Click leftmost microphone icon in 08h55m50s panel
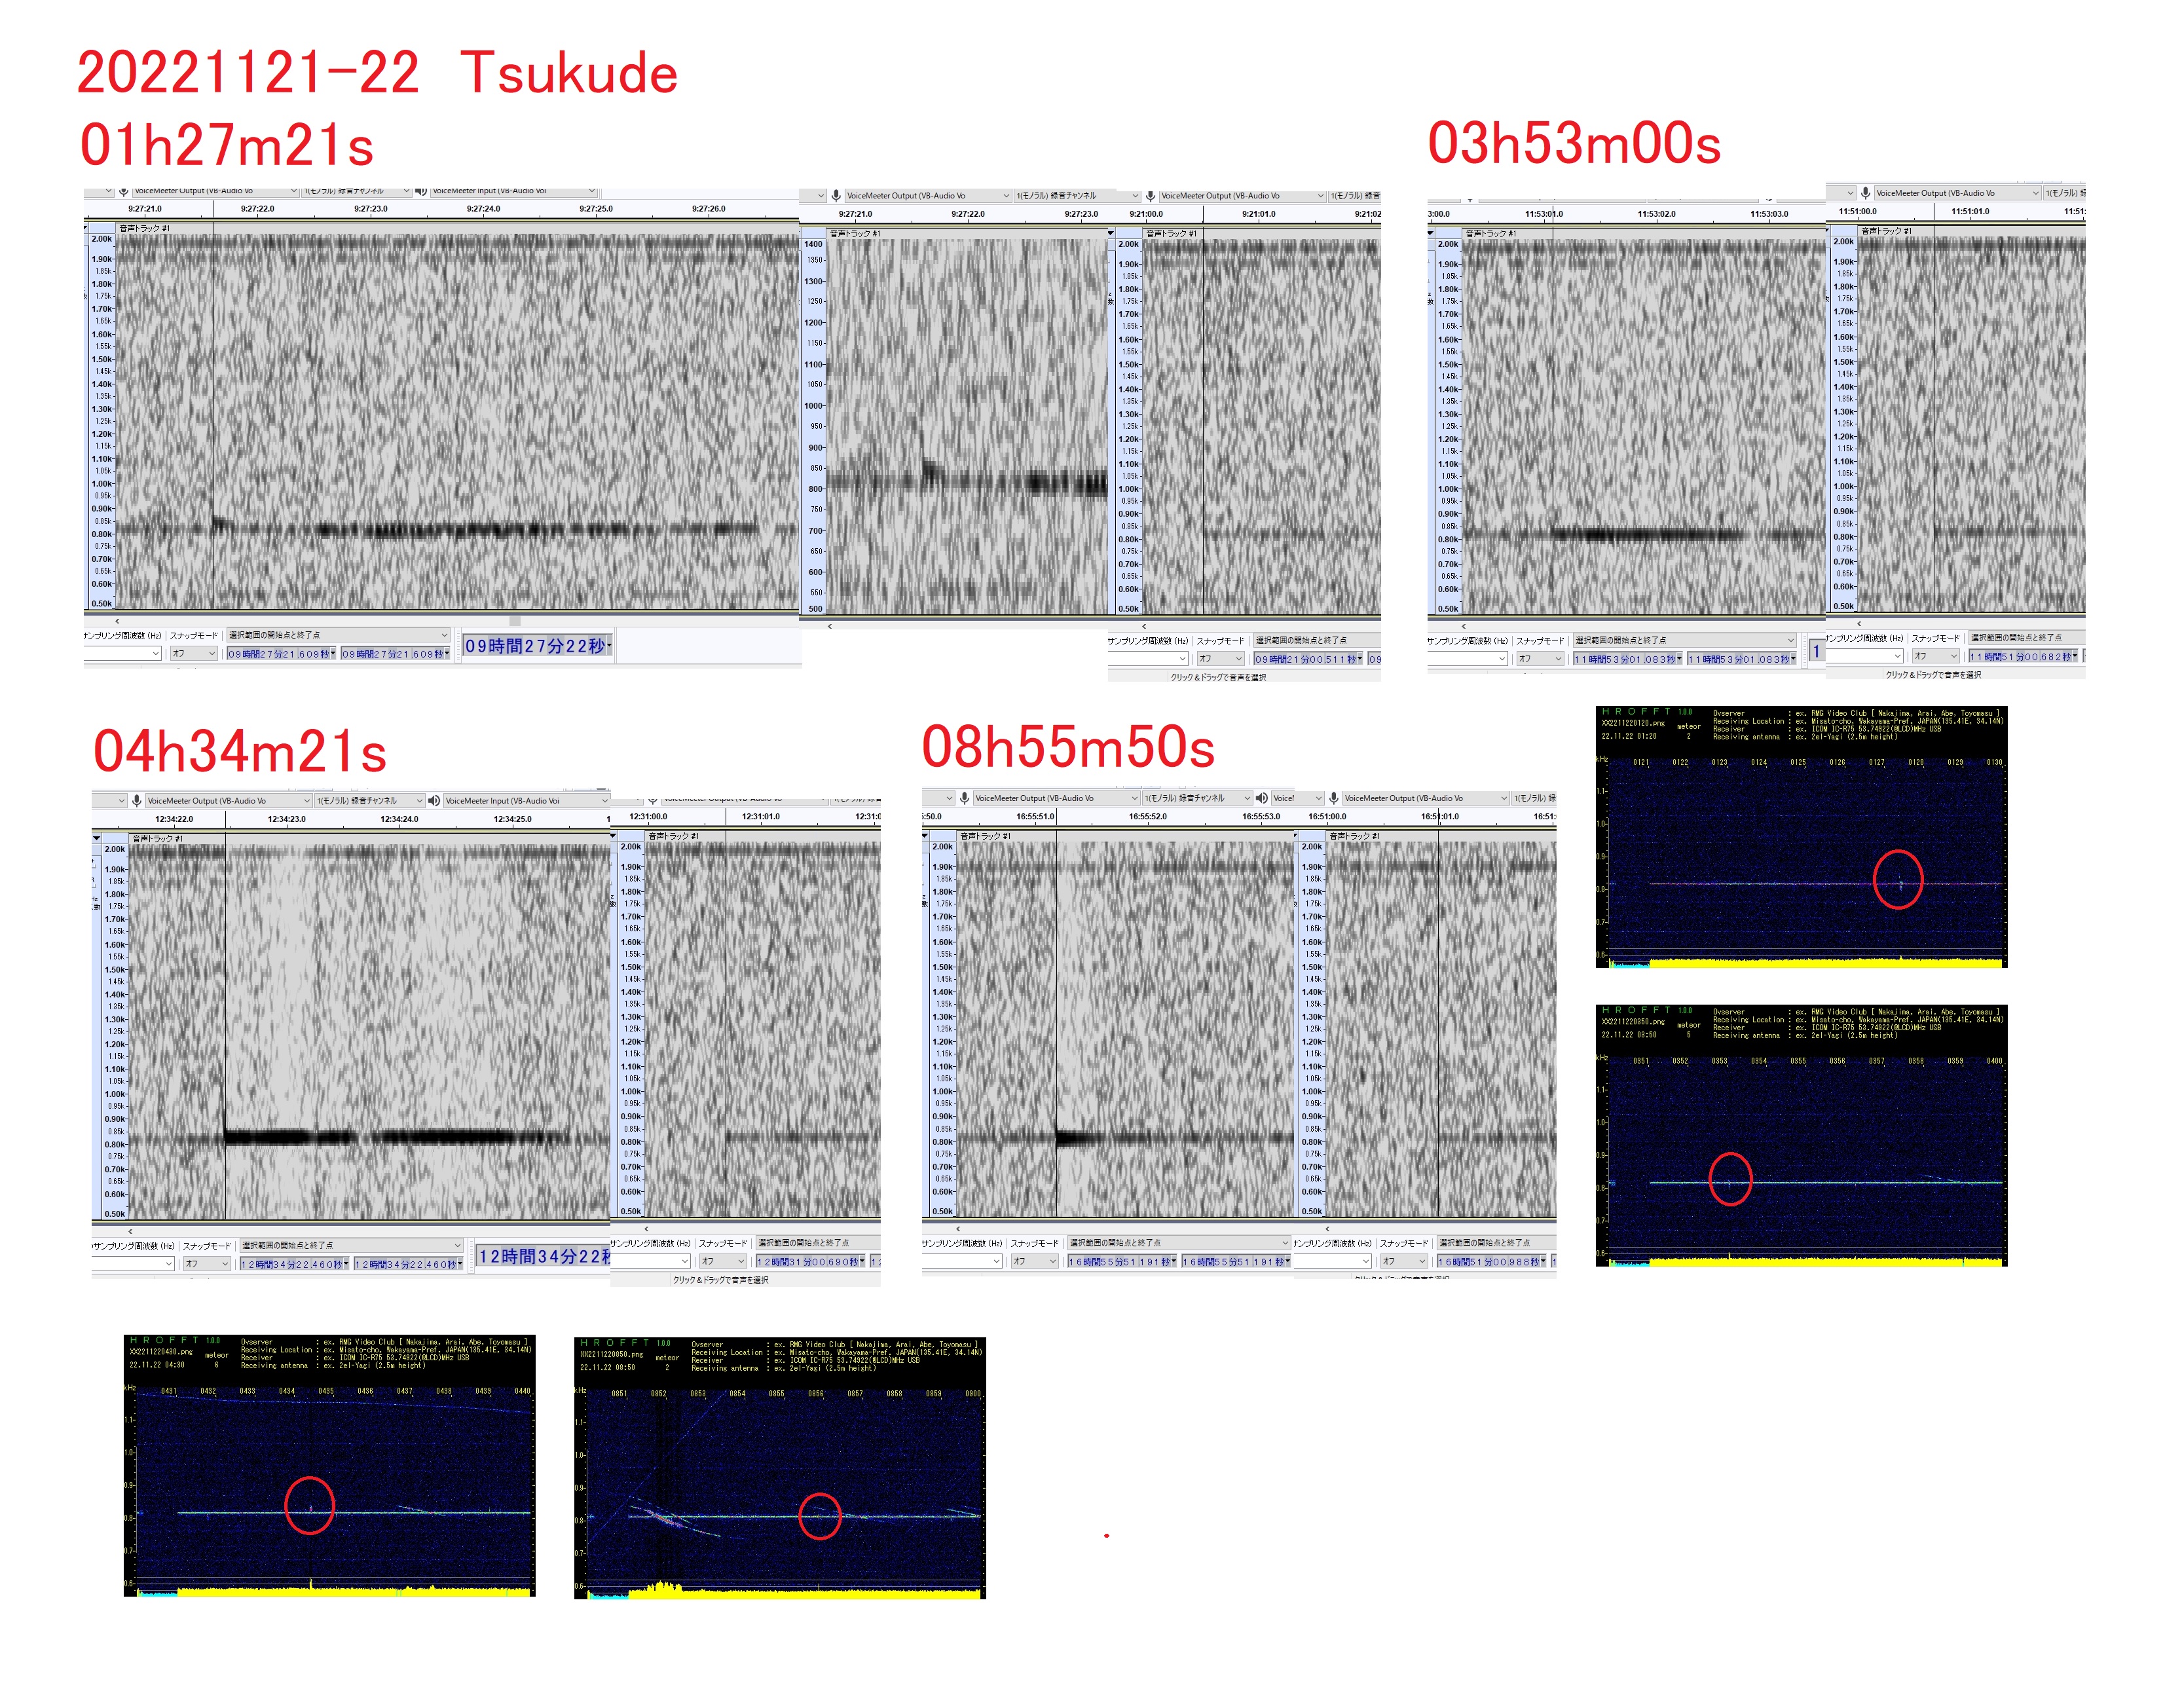This screenshot has width=2182, height=1708. point(964,798)
